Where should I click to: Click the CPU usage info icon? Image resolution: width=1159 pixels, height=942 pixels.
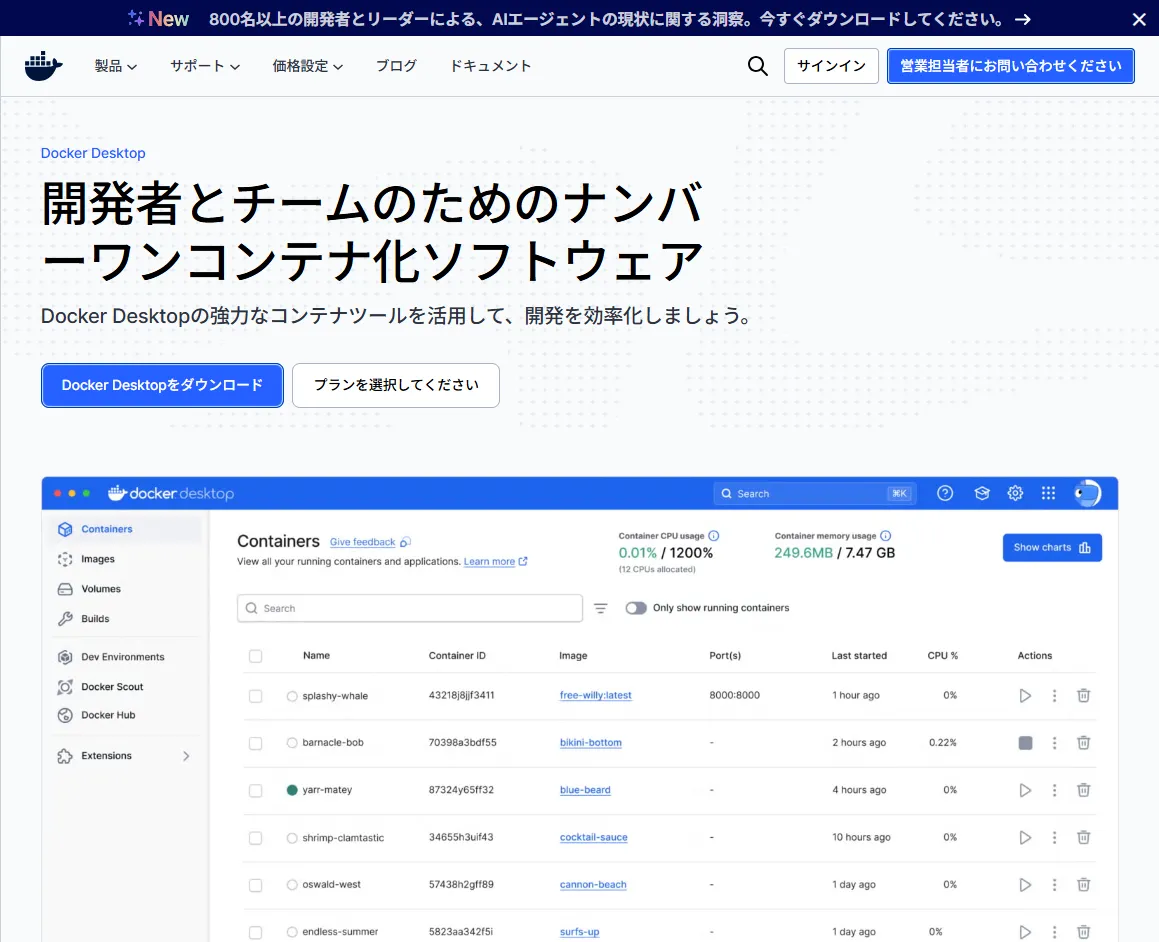pos(713,535)
